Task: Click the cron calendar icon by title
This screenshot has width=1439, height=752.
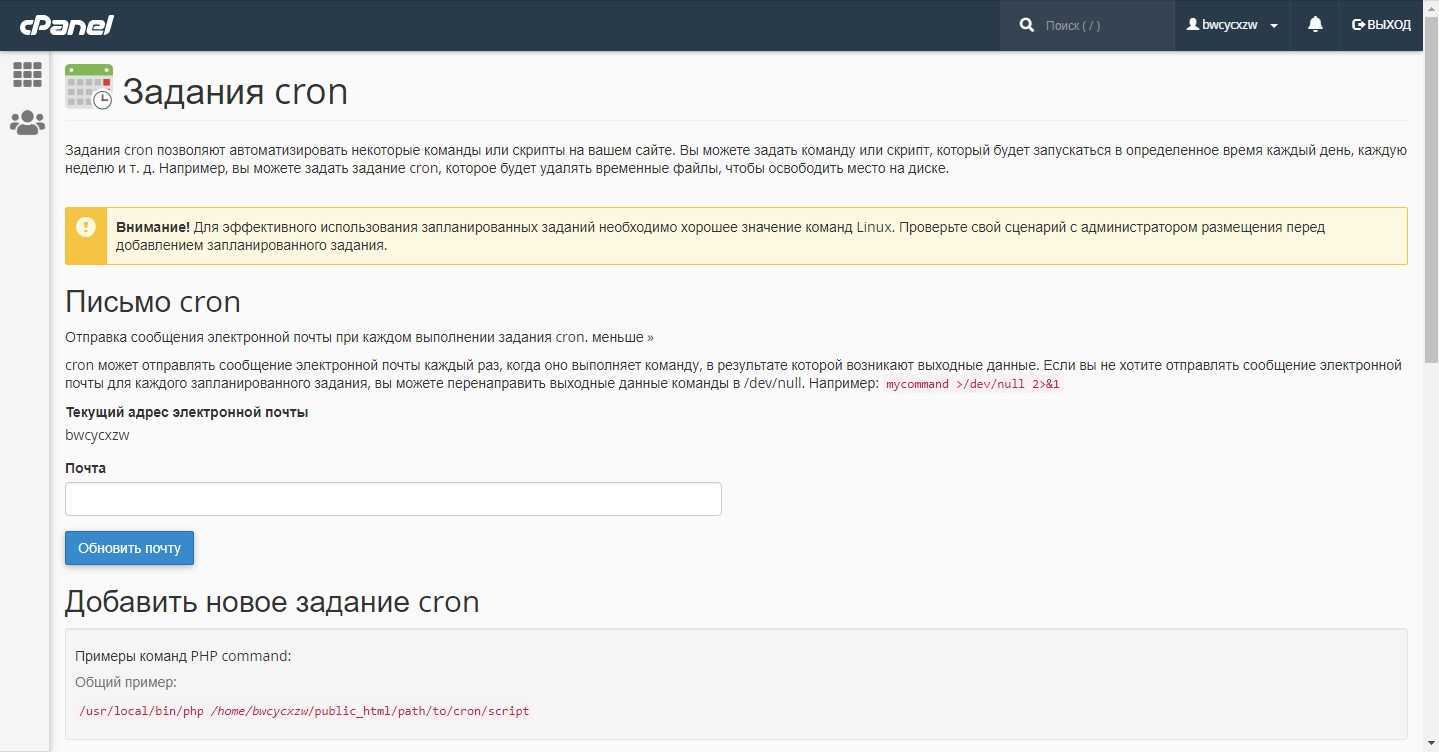Action: click(89, 87)
